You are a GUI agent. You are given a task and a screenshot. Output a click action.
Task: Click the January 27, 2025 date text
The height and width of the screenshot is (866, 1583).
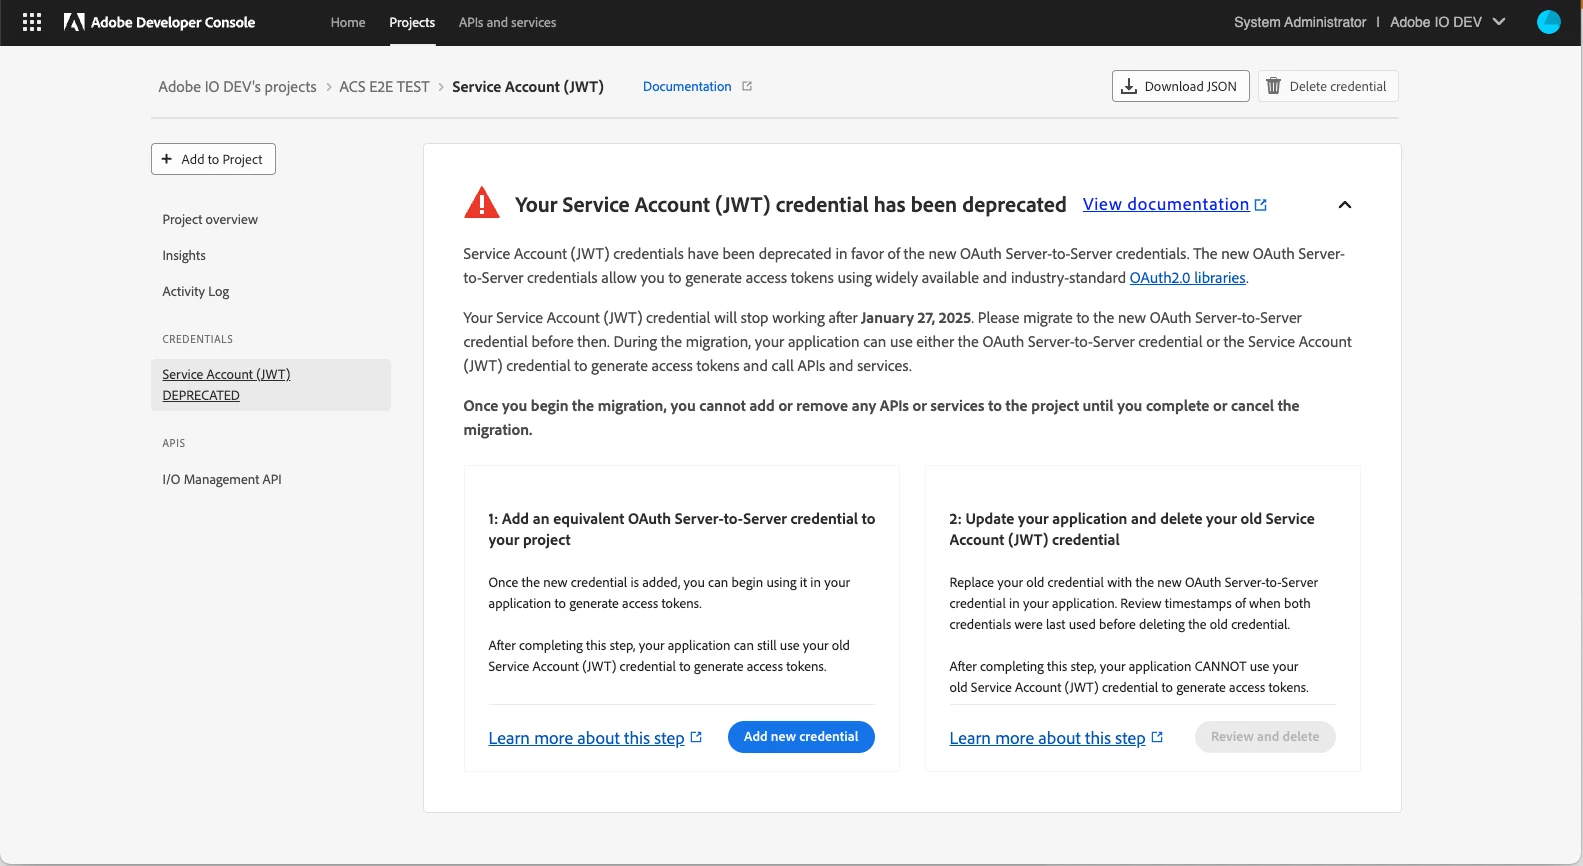[x=916, y=318]
